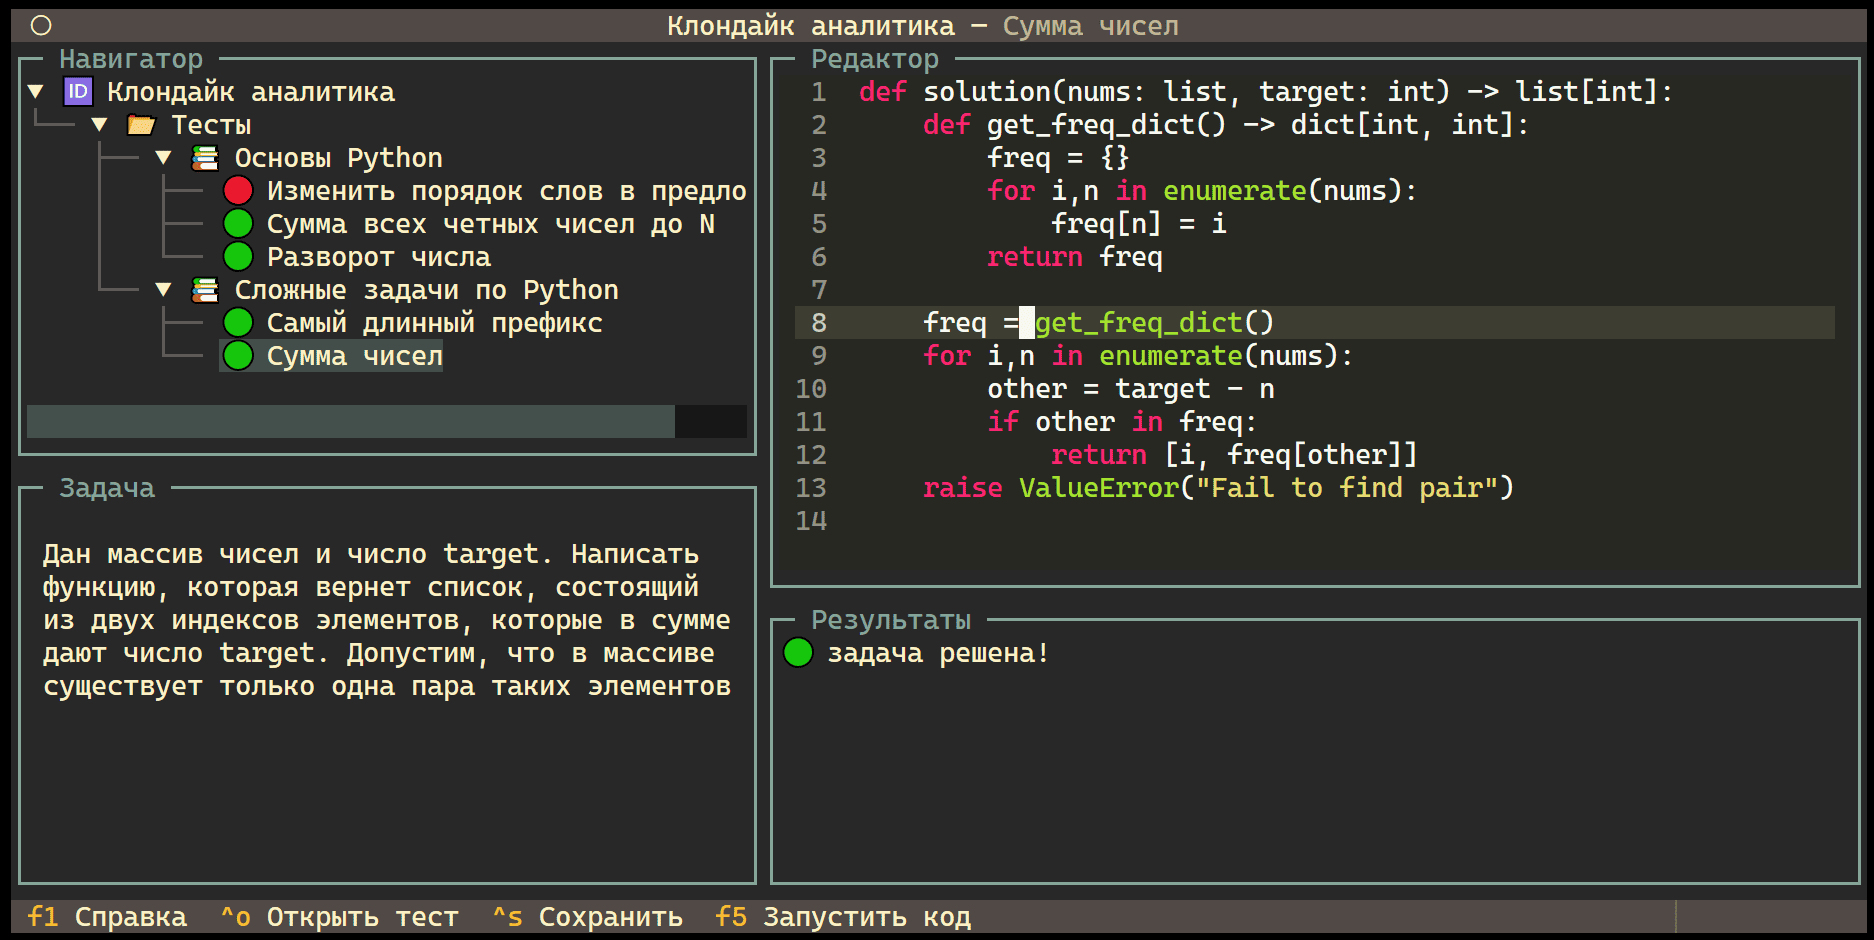Screen dimensions: 1874x940
Task: Click the circle icon in the title bar
Action: 41,26
